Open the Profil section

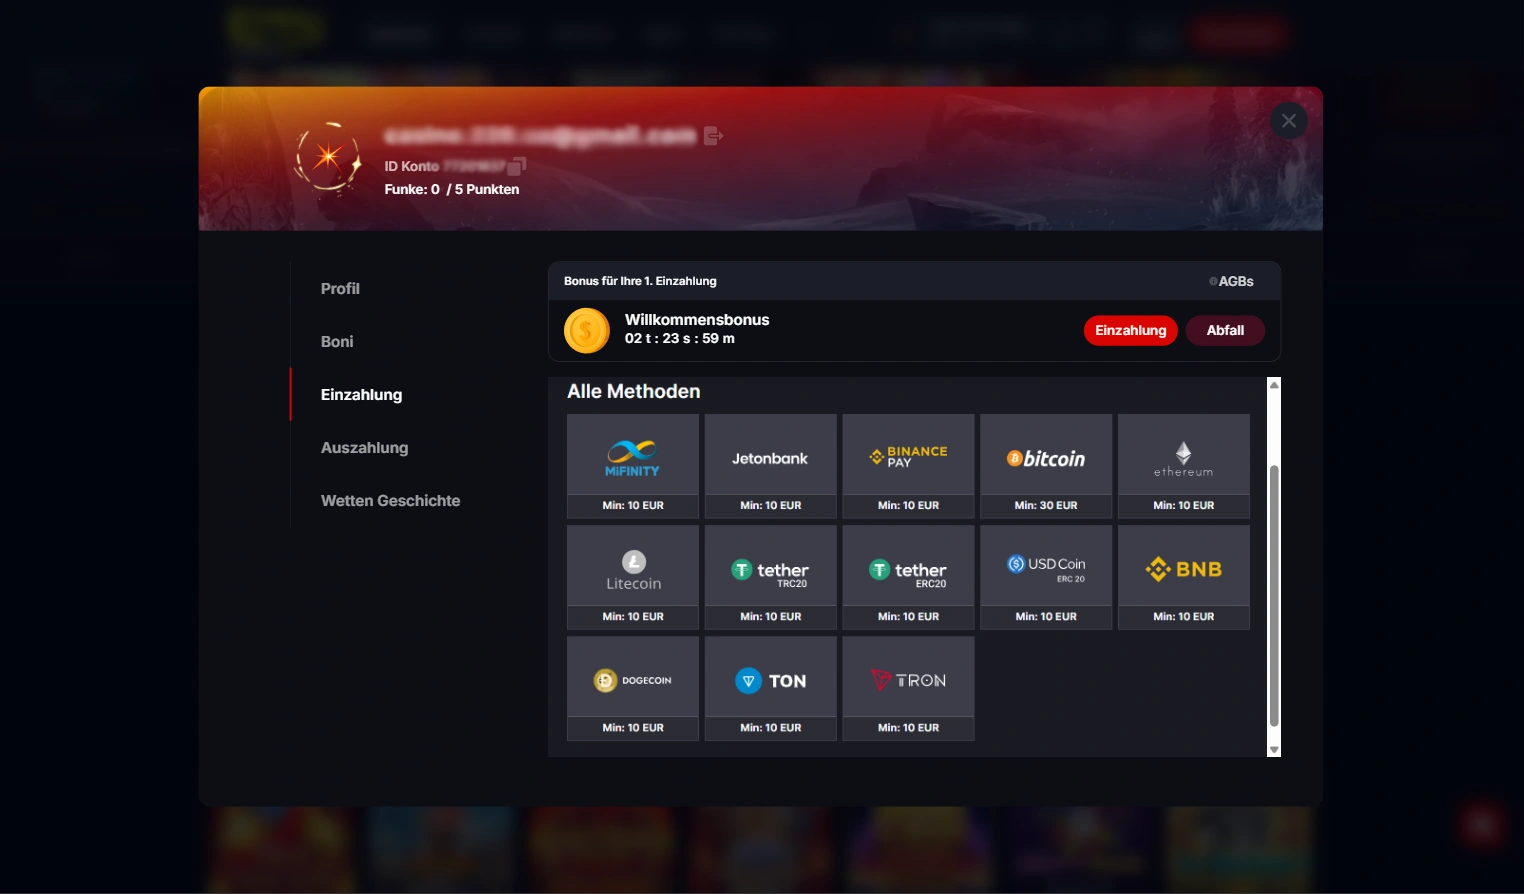click(x=340, y=289)
